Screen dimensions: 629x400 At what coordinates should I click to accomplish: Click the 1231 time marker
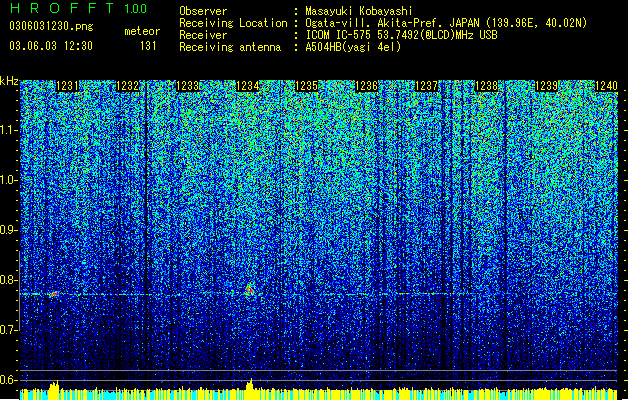click(x=67, y=86)
